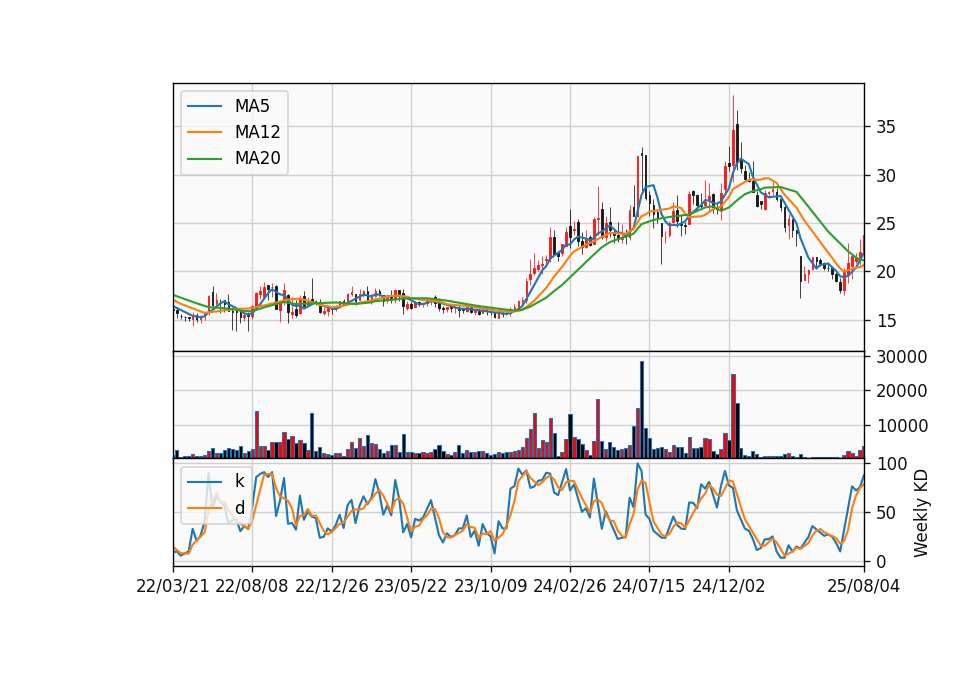
Task: Click the MA12 legend label
Action: pos(257,132)
